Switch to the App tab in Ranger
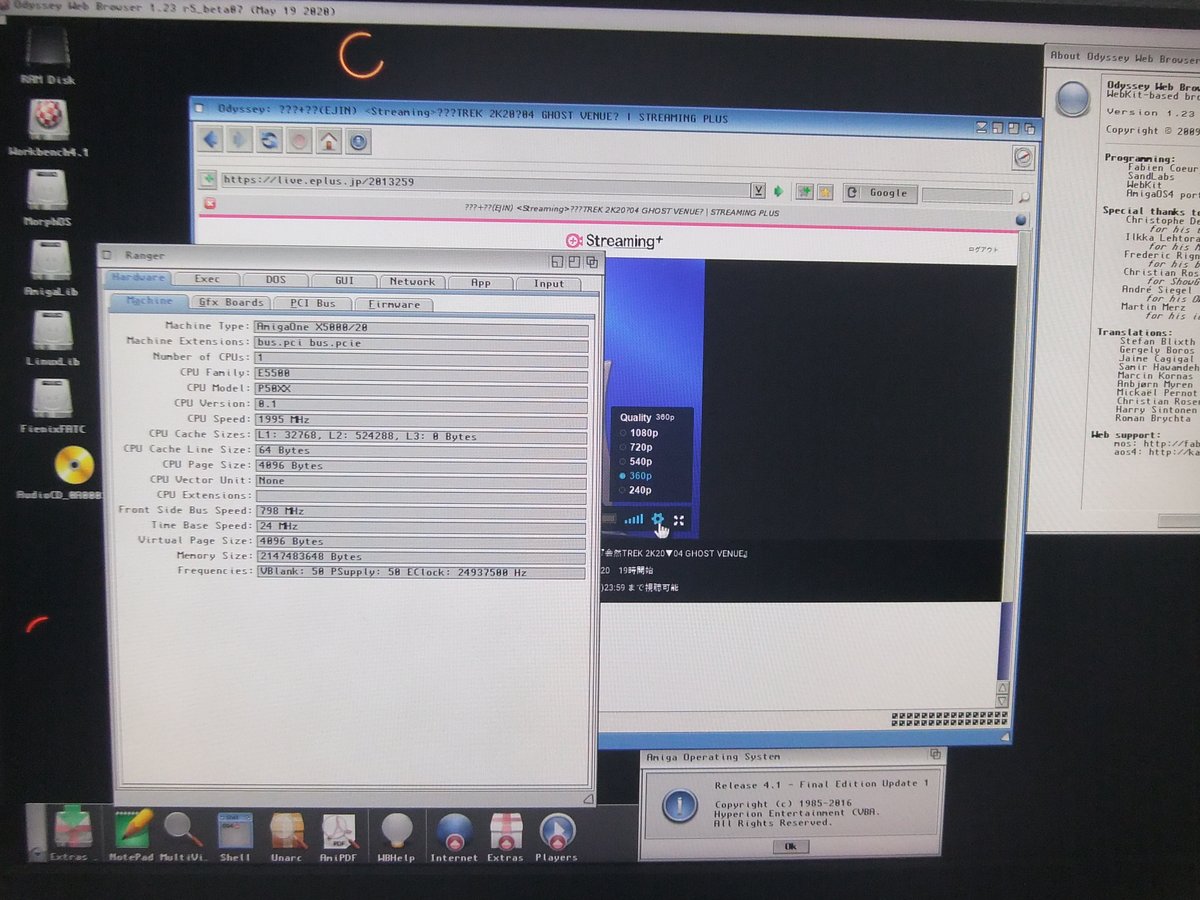The width and height of the screenshot is (1200, 900). (x=480, y=283)
